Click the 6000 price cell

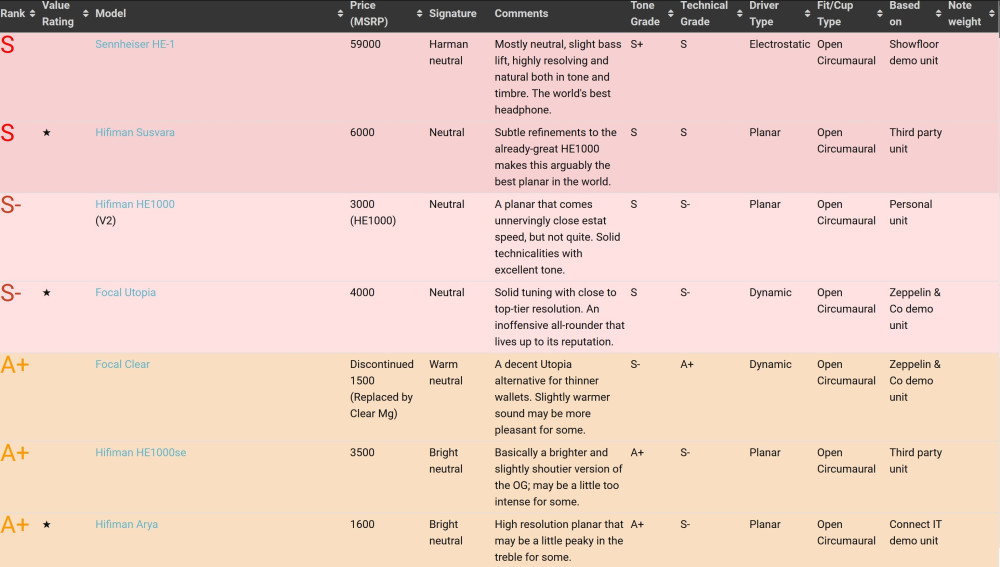362,132
